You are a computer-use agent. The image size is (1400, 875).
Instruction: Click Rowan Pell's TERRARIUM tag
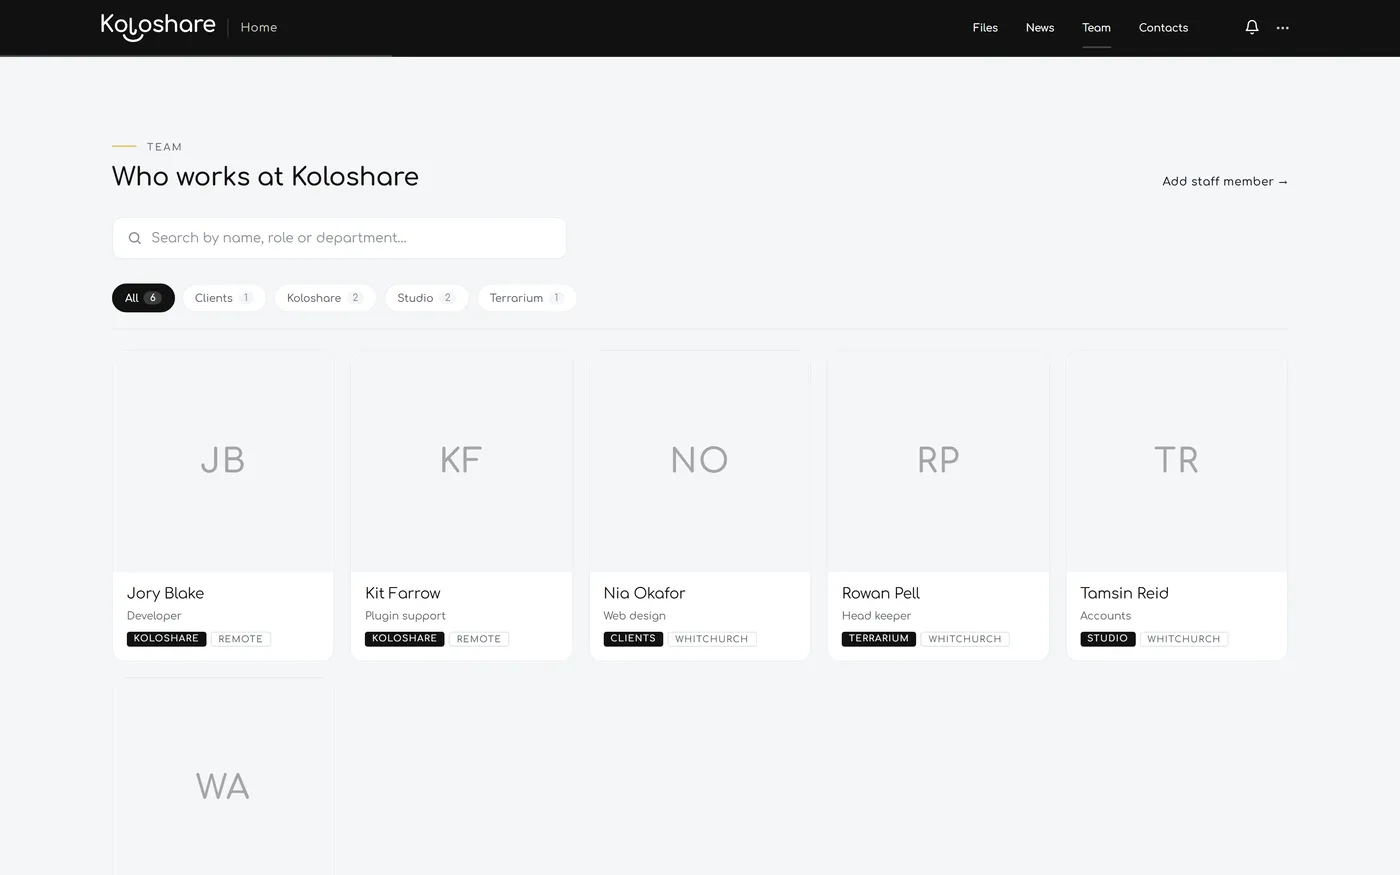pyautogui.click(x=879, y=639)
